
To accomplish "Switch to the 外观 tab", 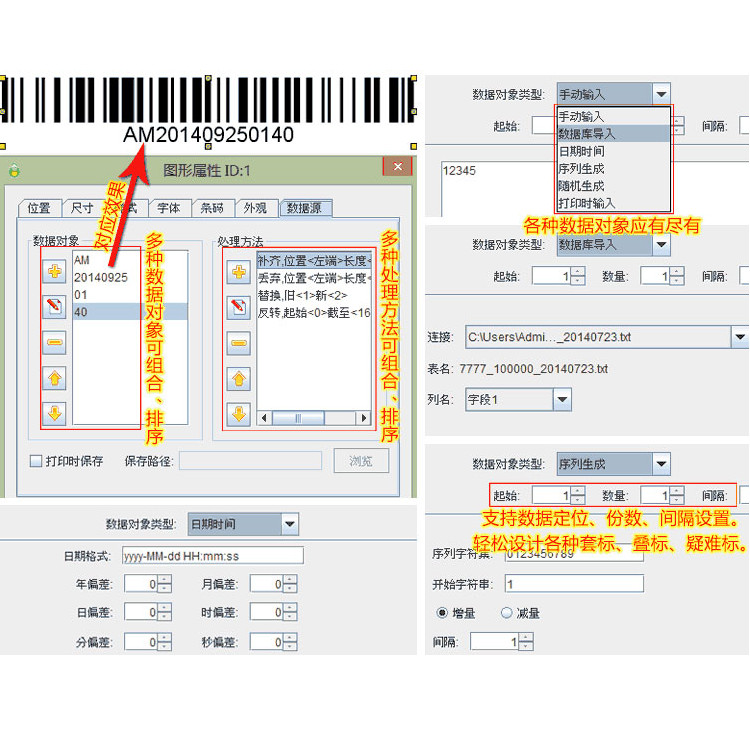I will pyautogui.click(x=255, y=208).
